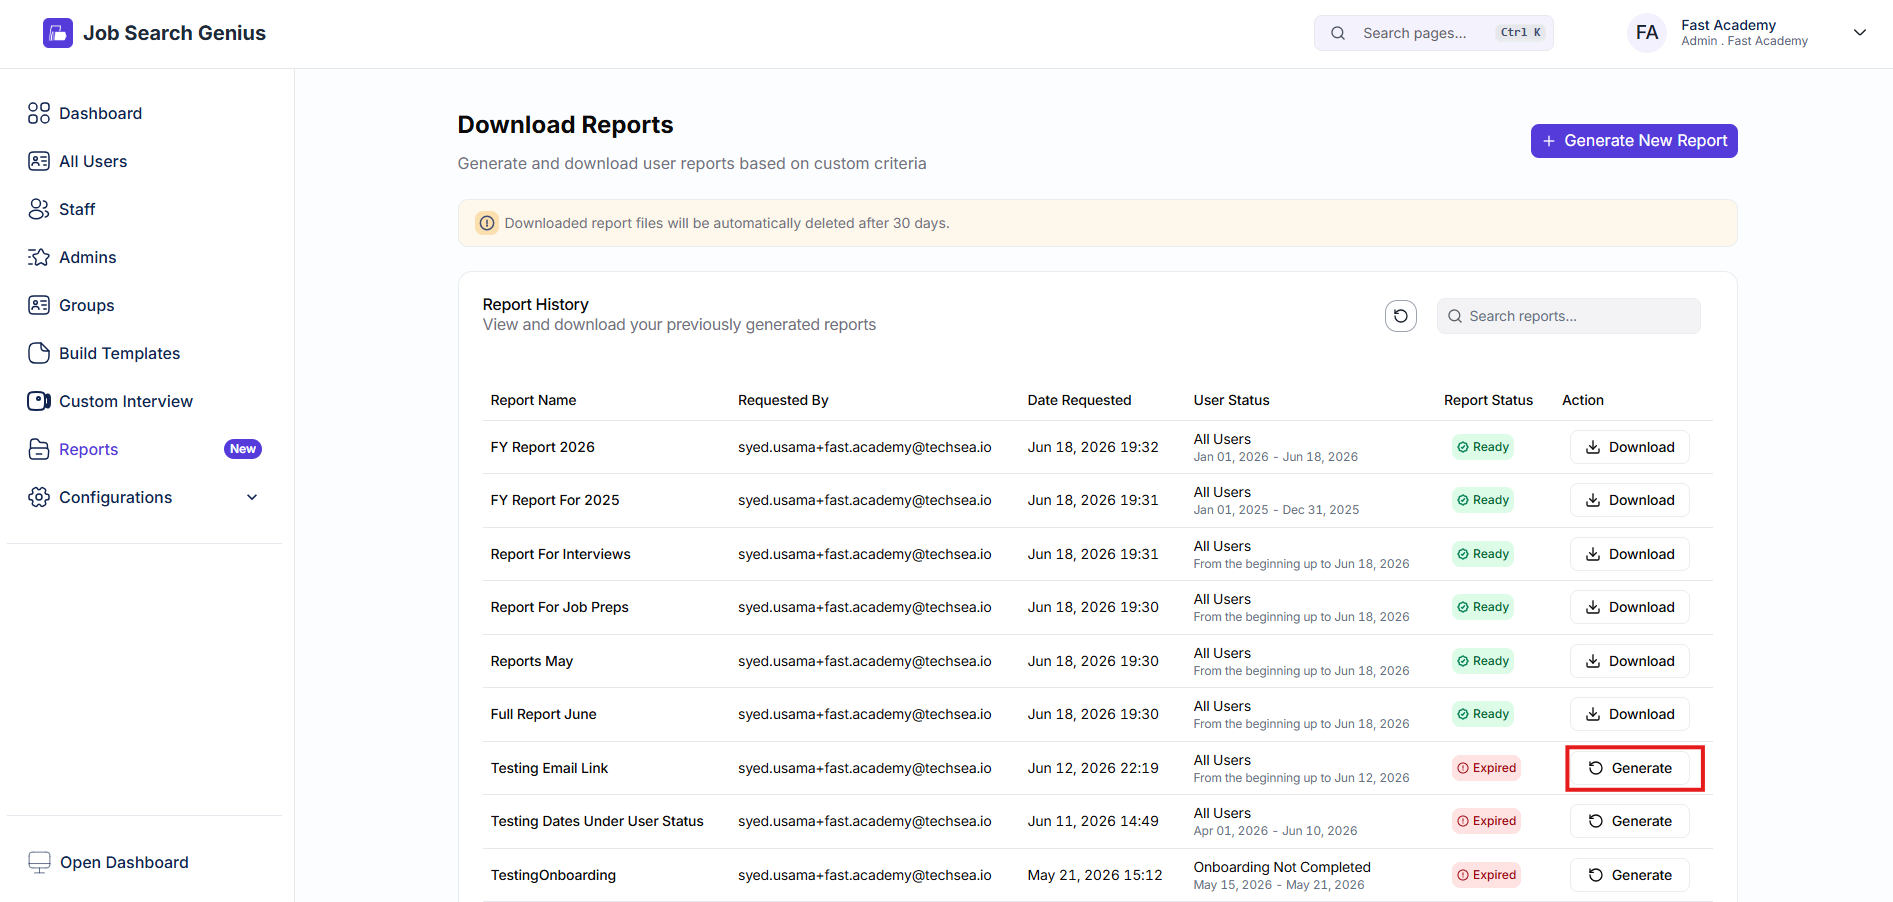Generate the Testing Email Link report
The height and width of the screenshot is (902, 1893).
(1630, 768)
